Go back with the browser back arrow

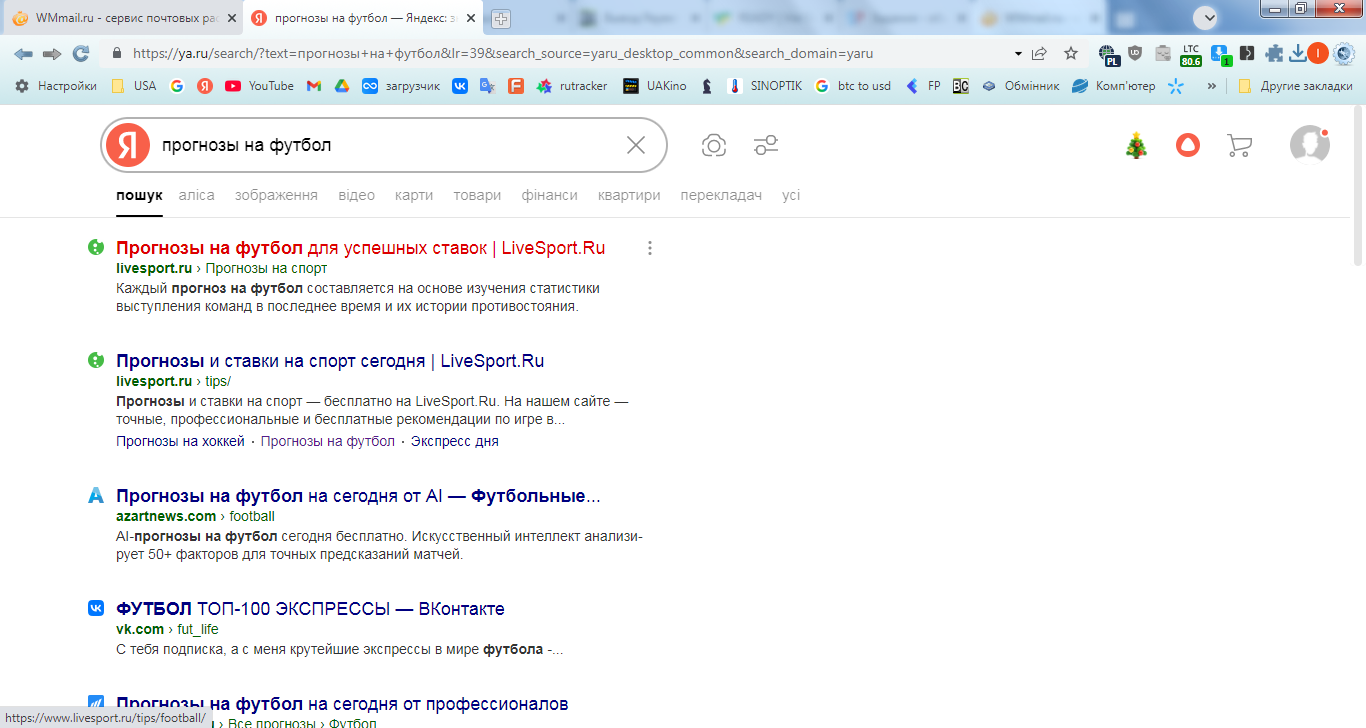pos(23,54)
